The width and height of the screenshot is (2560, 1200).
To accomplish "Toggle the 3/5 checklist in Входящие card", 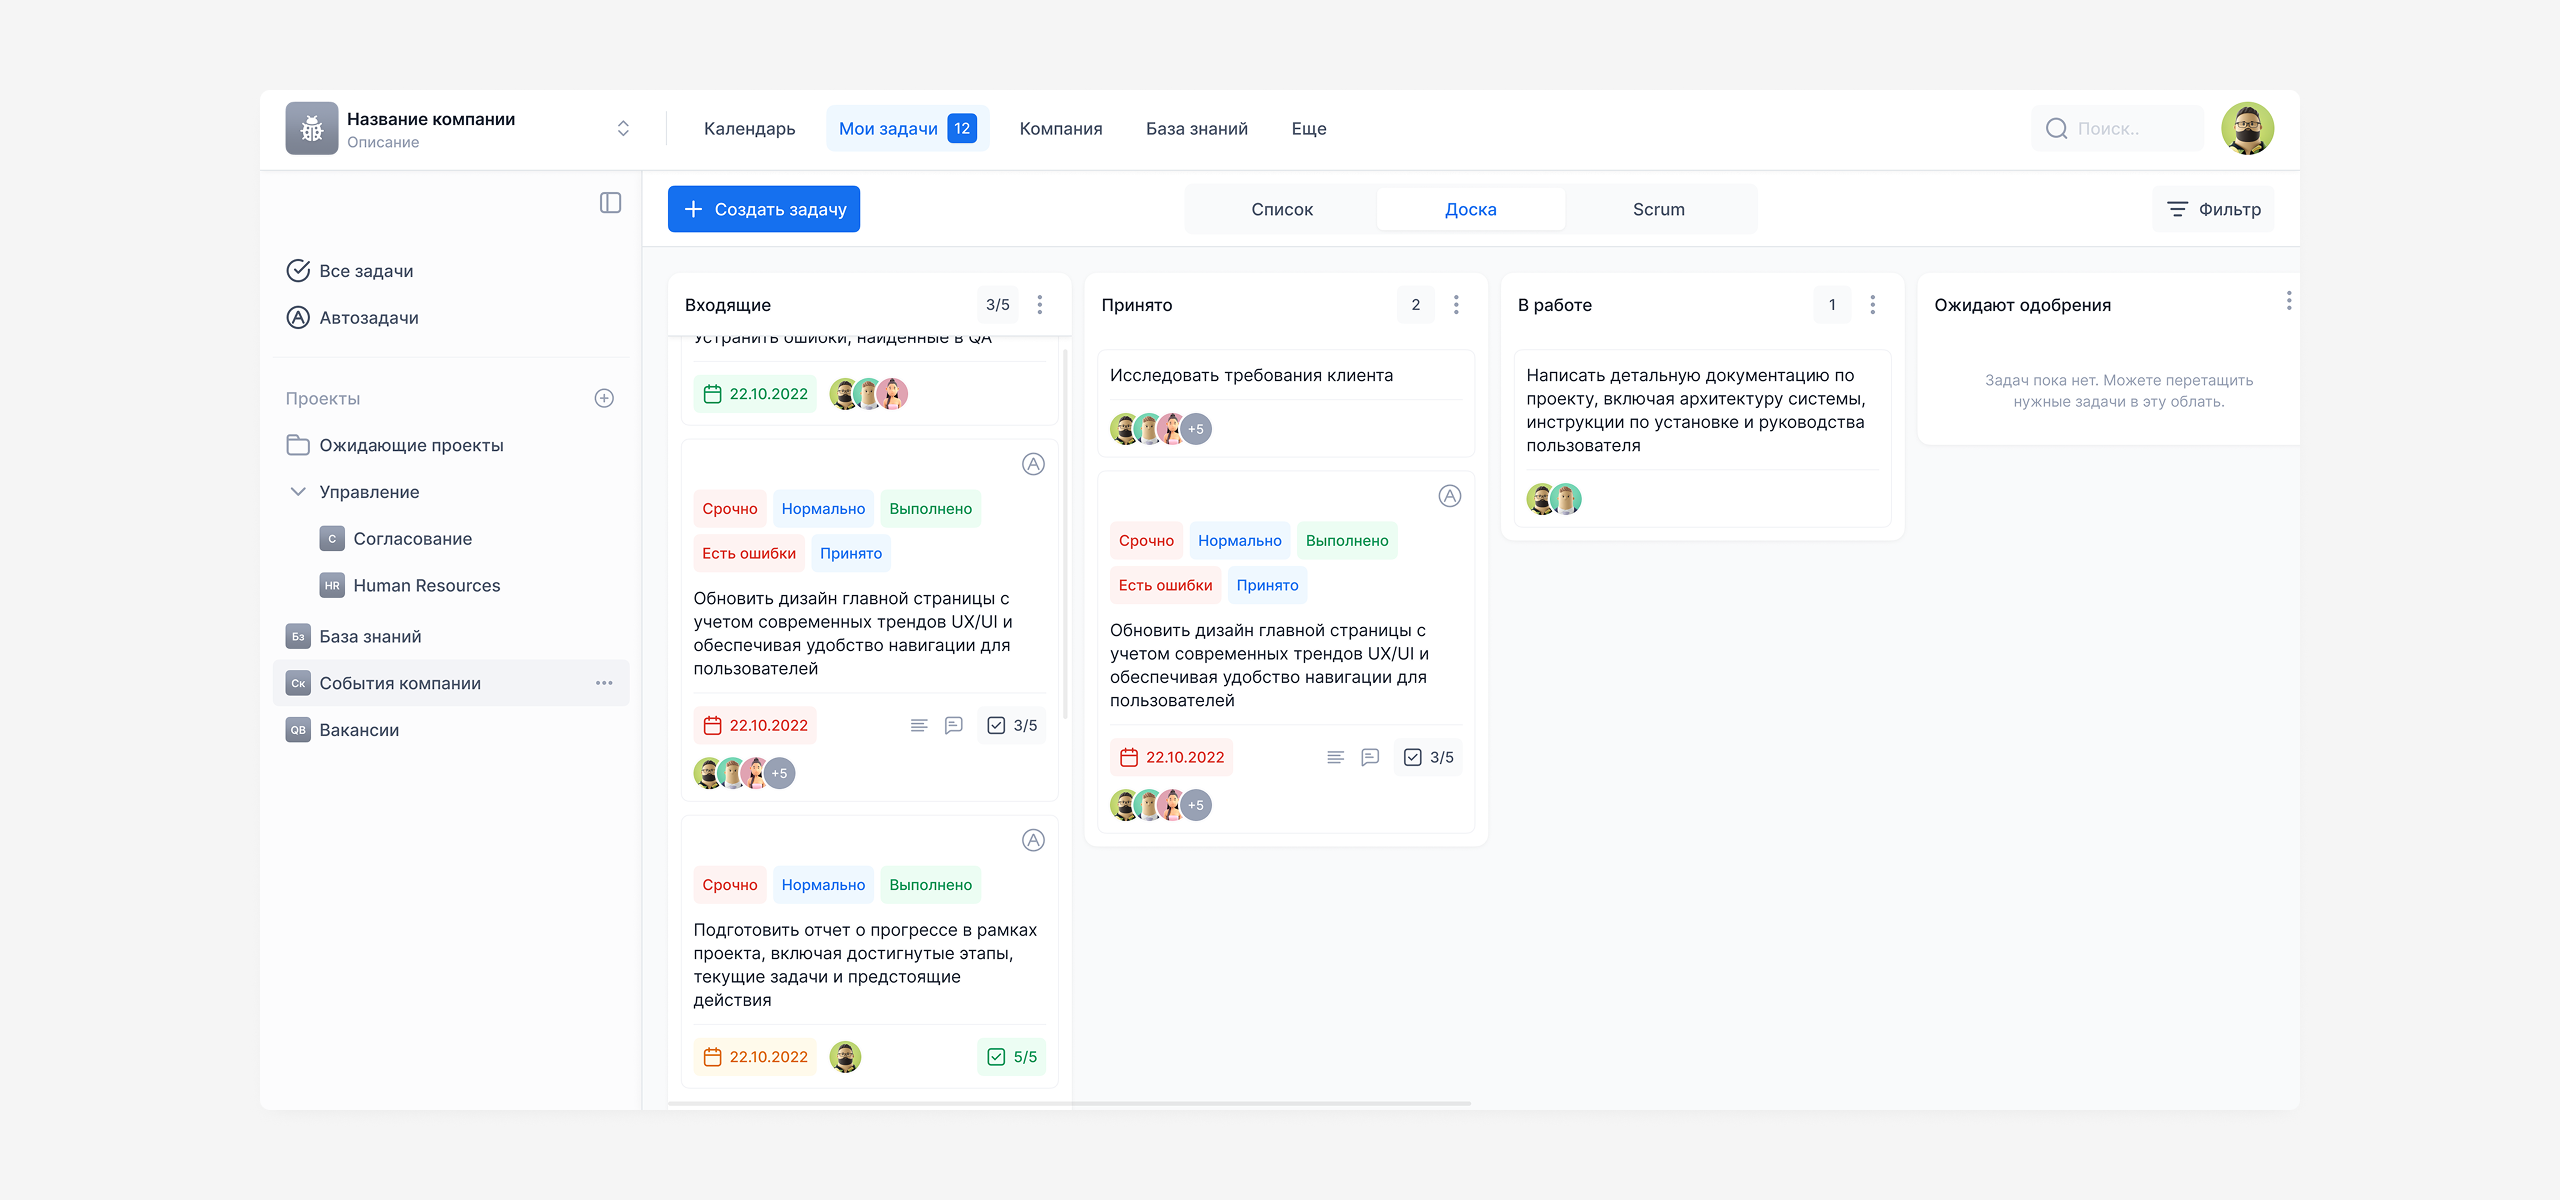I will 1012,726.
